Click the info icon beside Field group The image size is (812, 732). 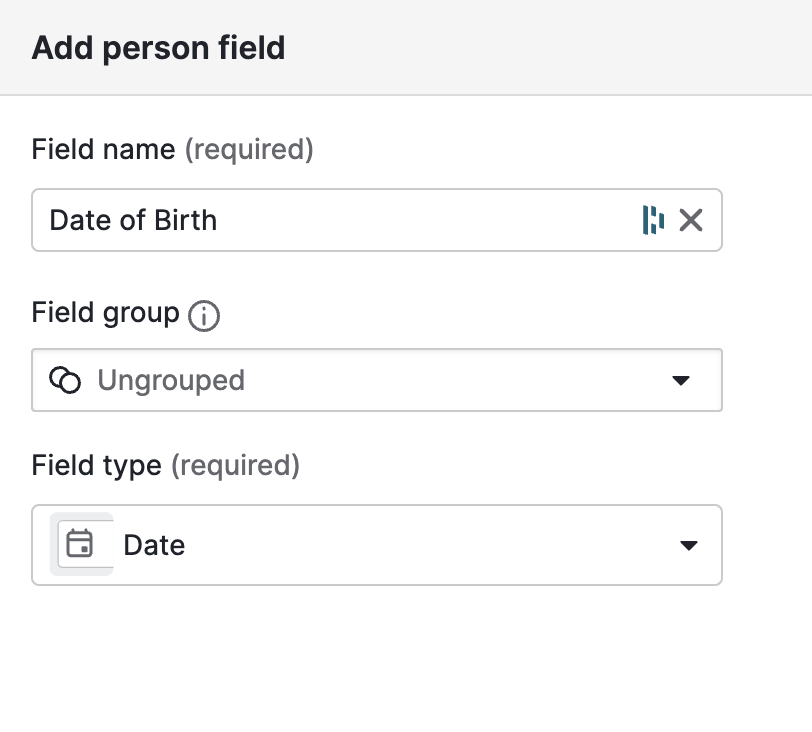click(x=204, y=317)
